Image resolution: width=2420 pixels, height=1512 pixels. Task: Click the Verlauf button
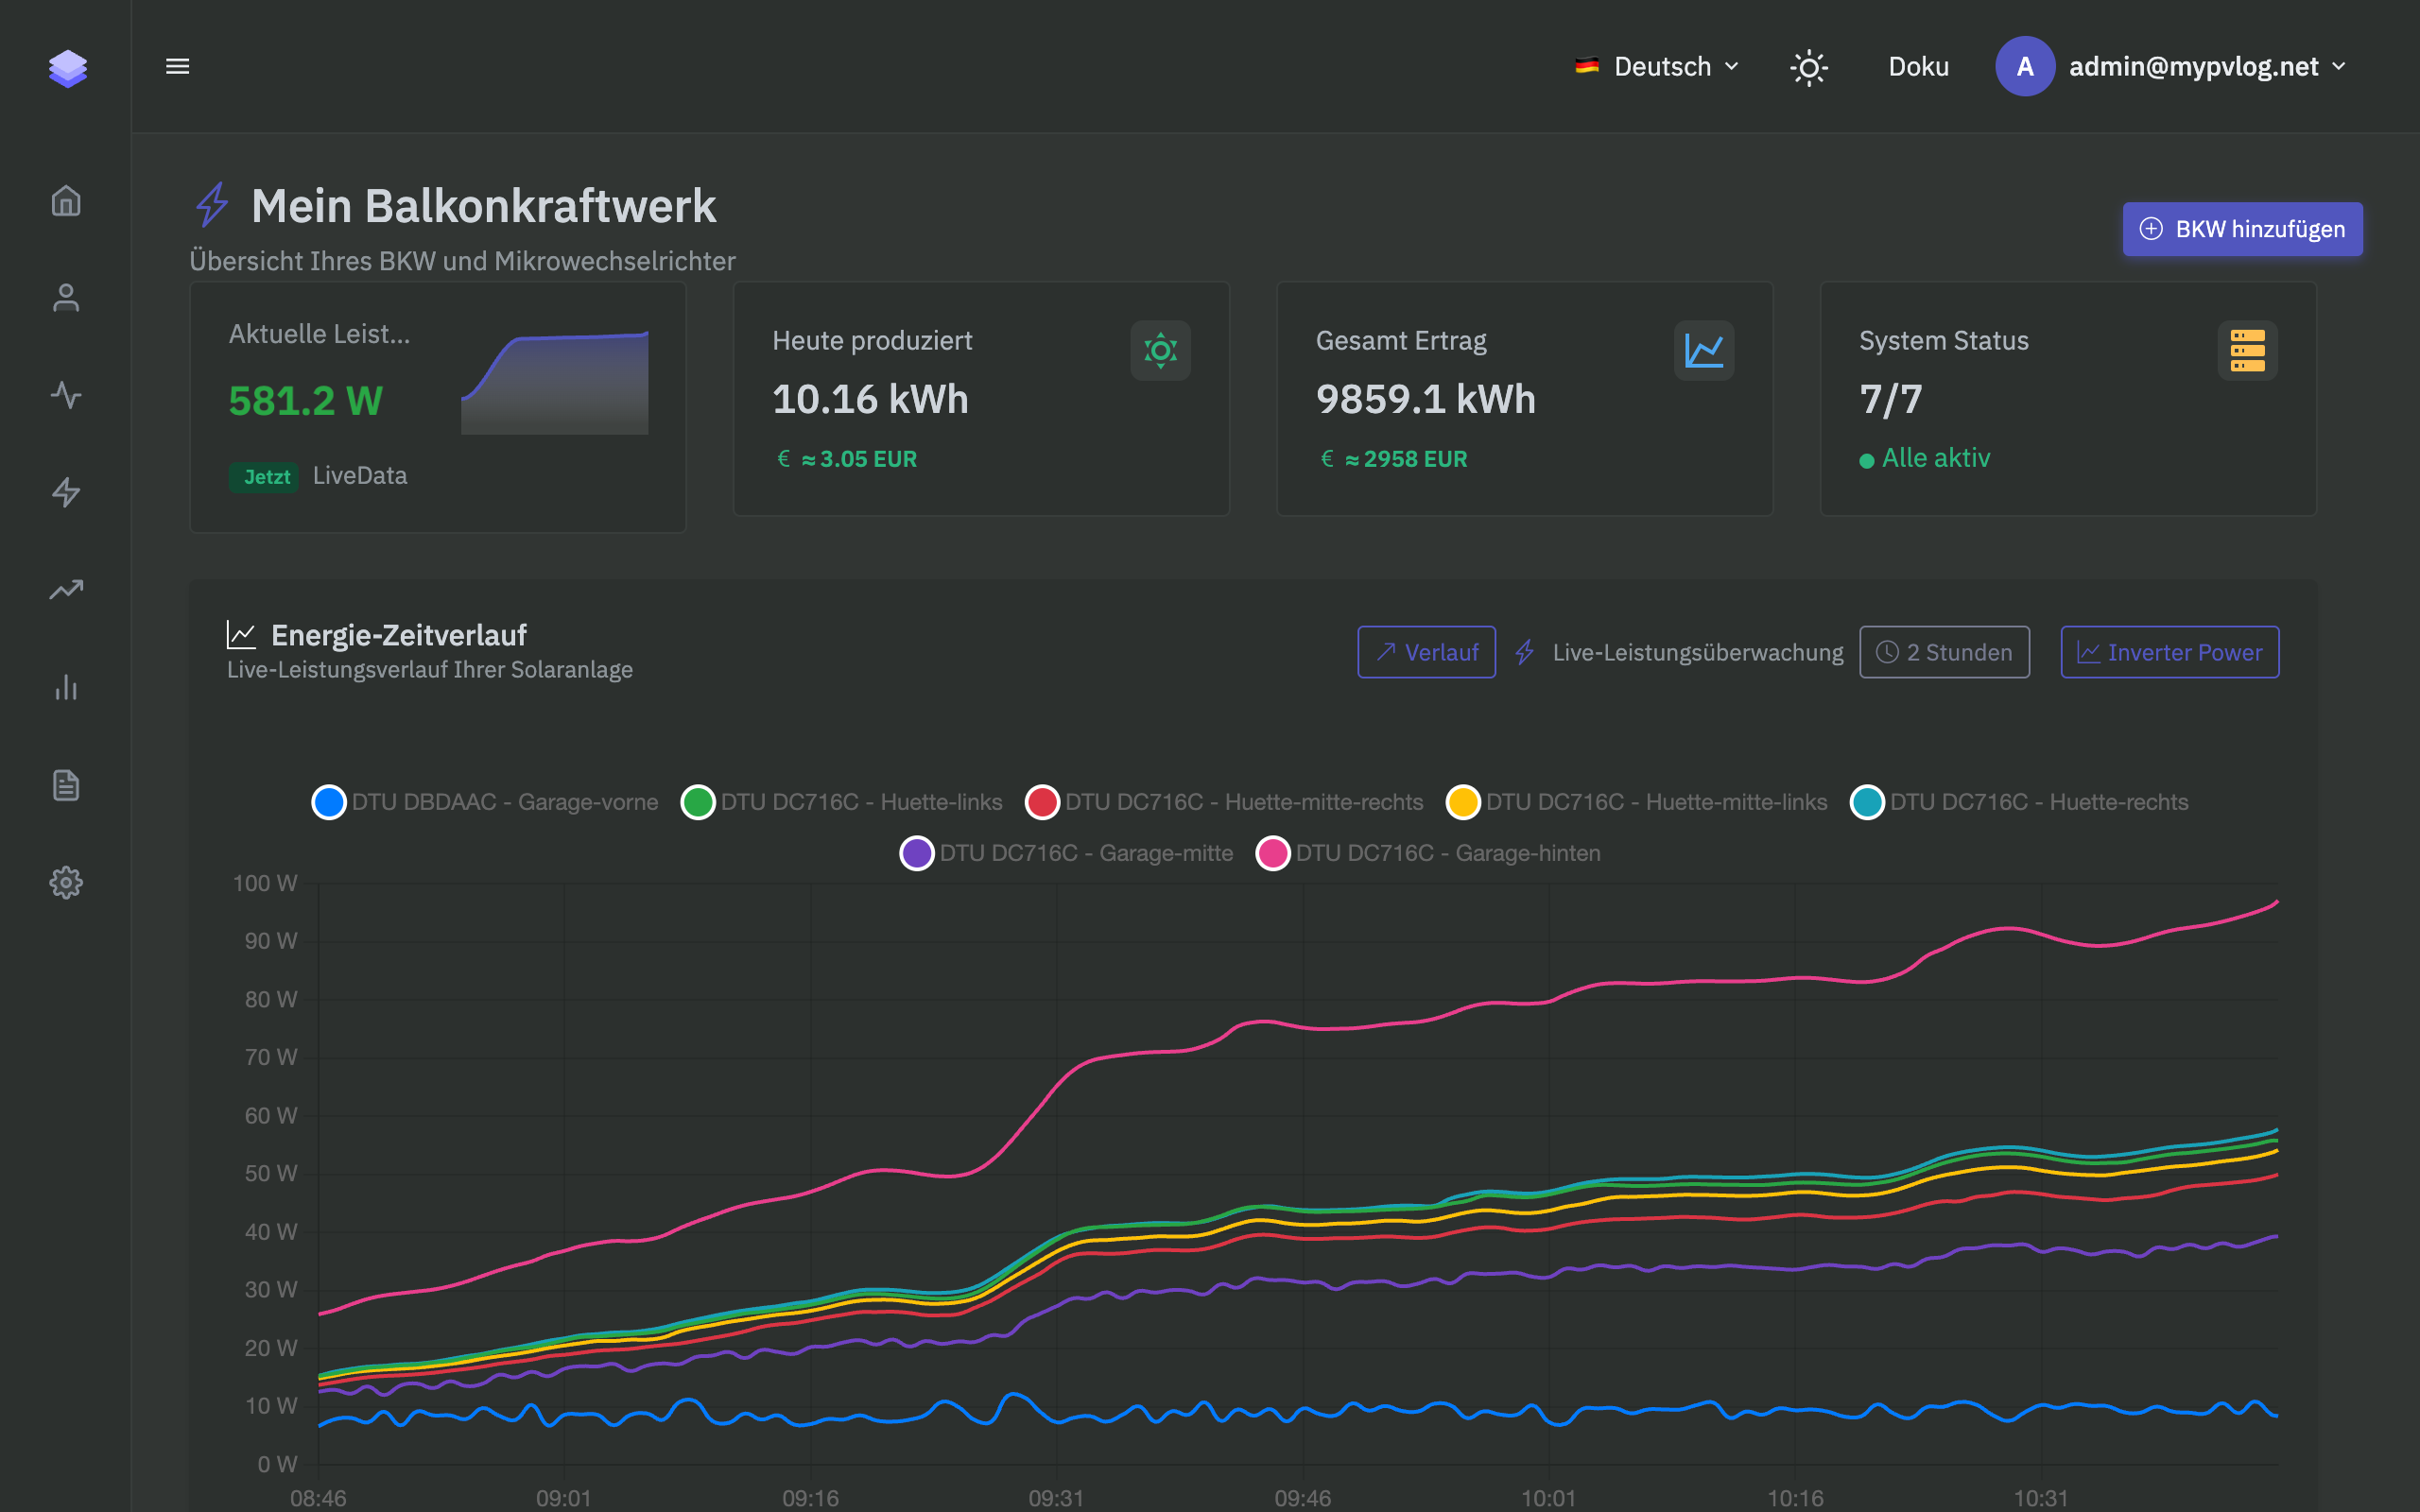(x=1426, y=652)
